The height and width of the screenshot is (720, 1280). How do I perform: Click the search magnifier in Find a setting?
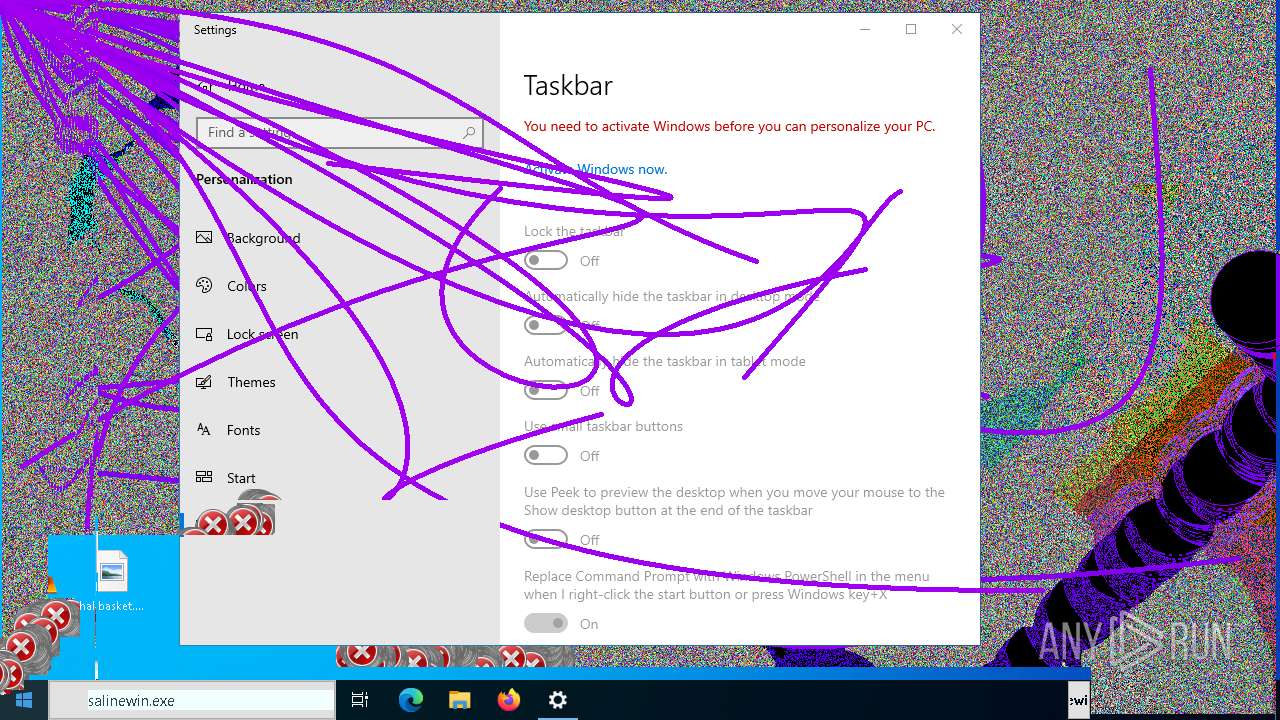click(x=469, y=132)
